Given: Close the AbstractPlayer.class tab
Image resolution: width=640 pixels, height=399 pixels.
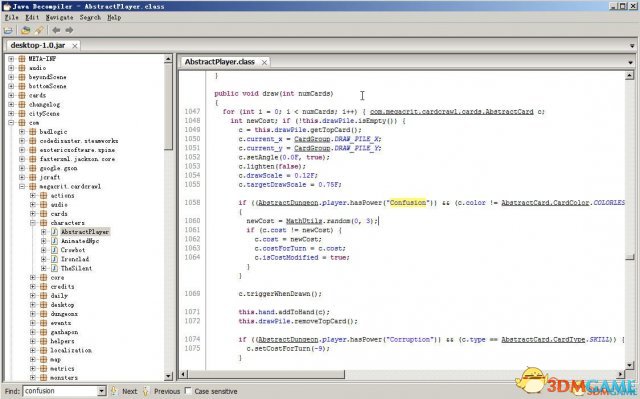Looking at the screenshot, I should coord(264,62).
